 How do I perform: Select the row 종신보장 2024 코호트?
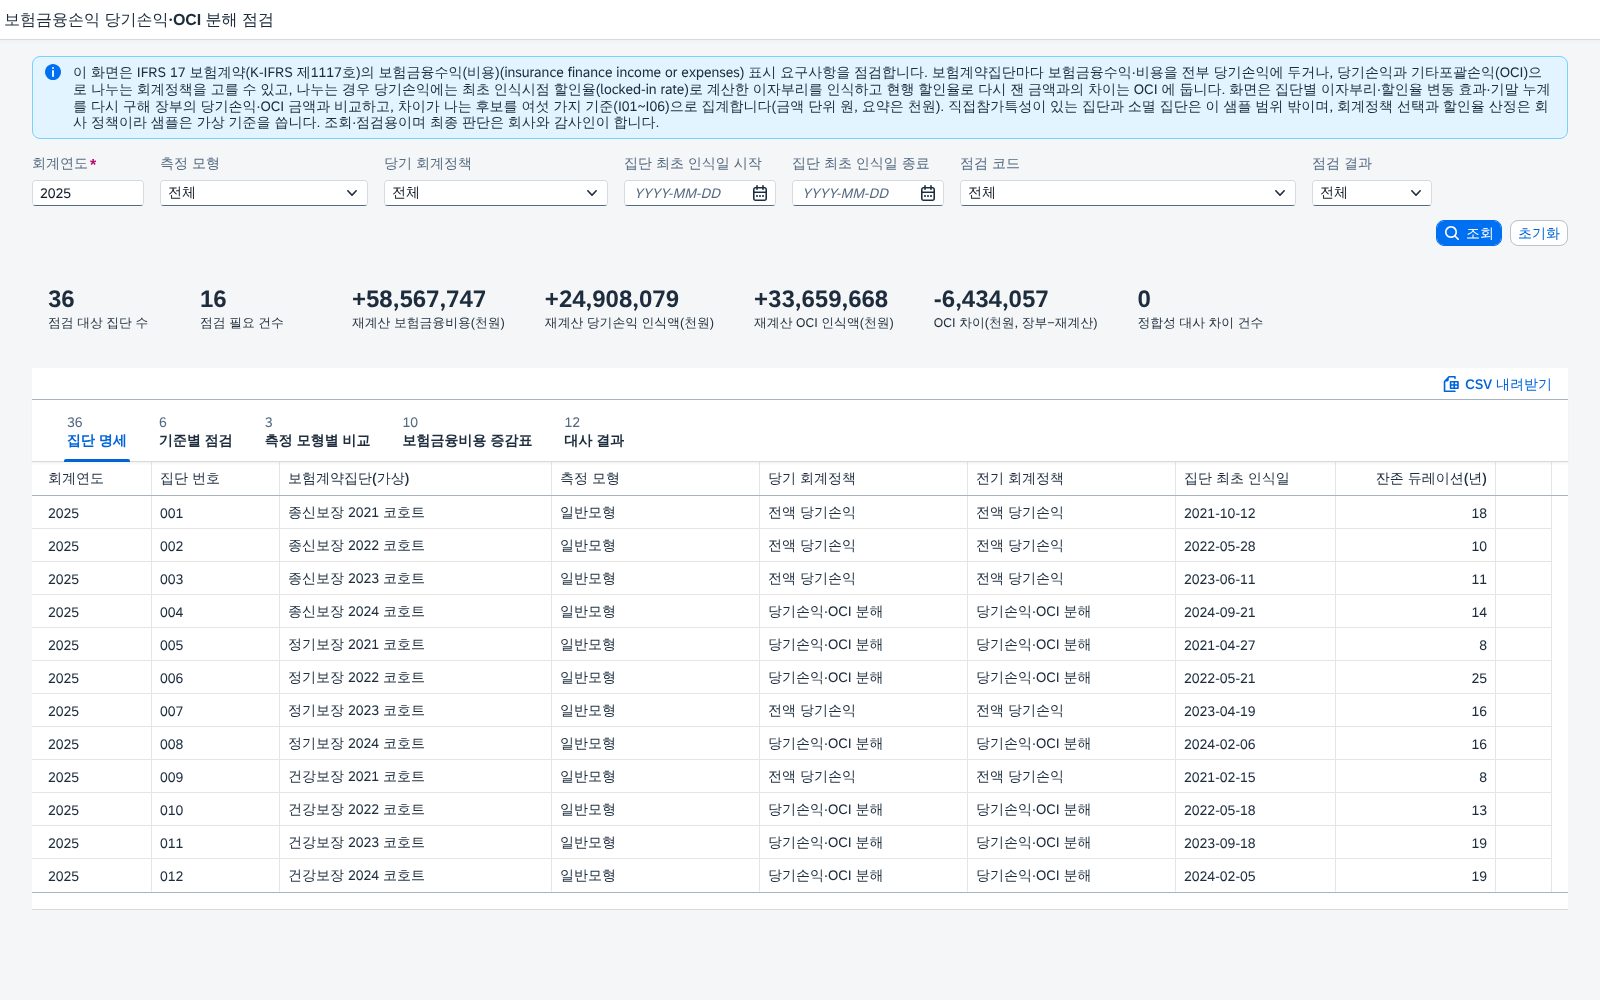(792, 612)
